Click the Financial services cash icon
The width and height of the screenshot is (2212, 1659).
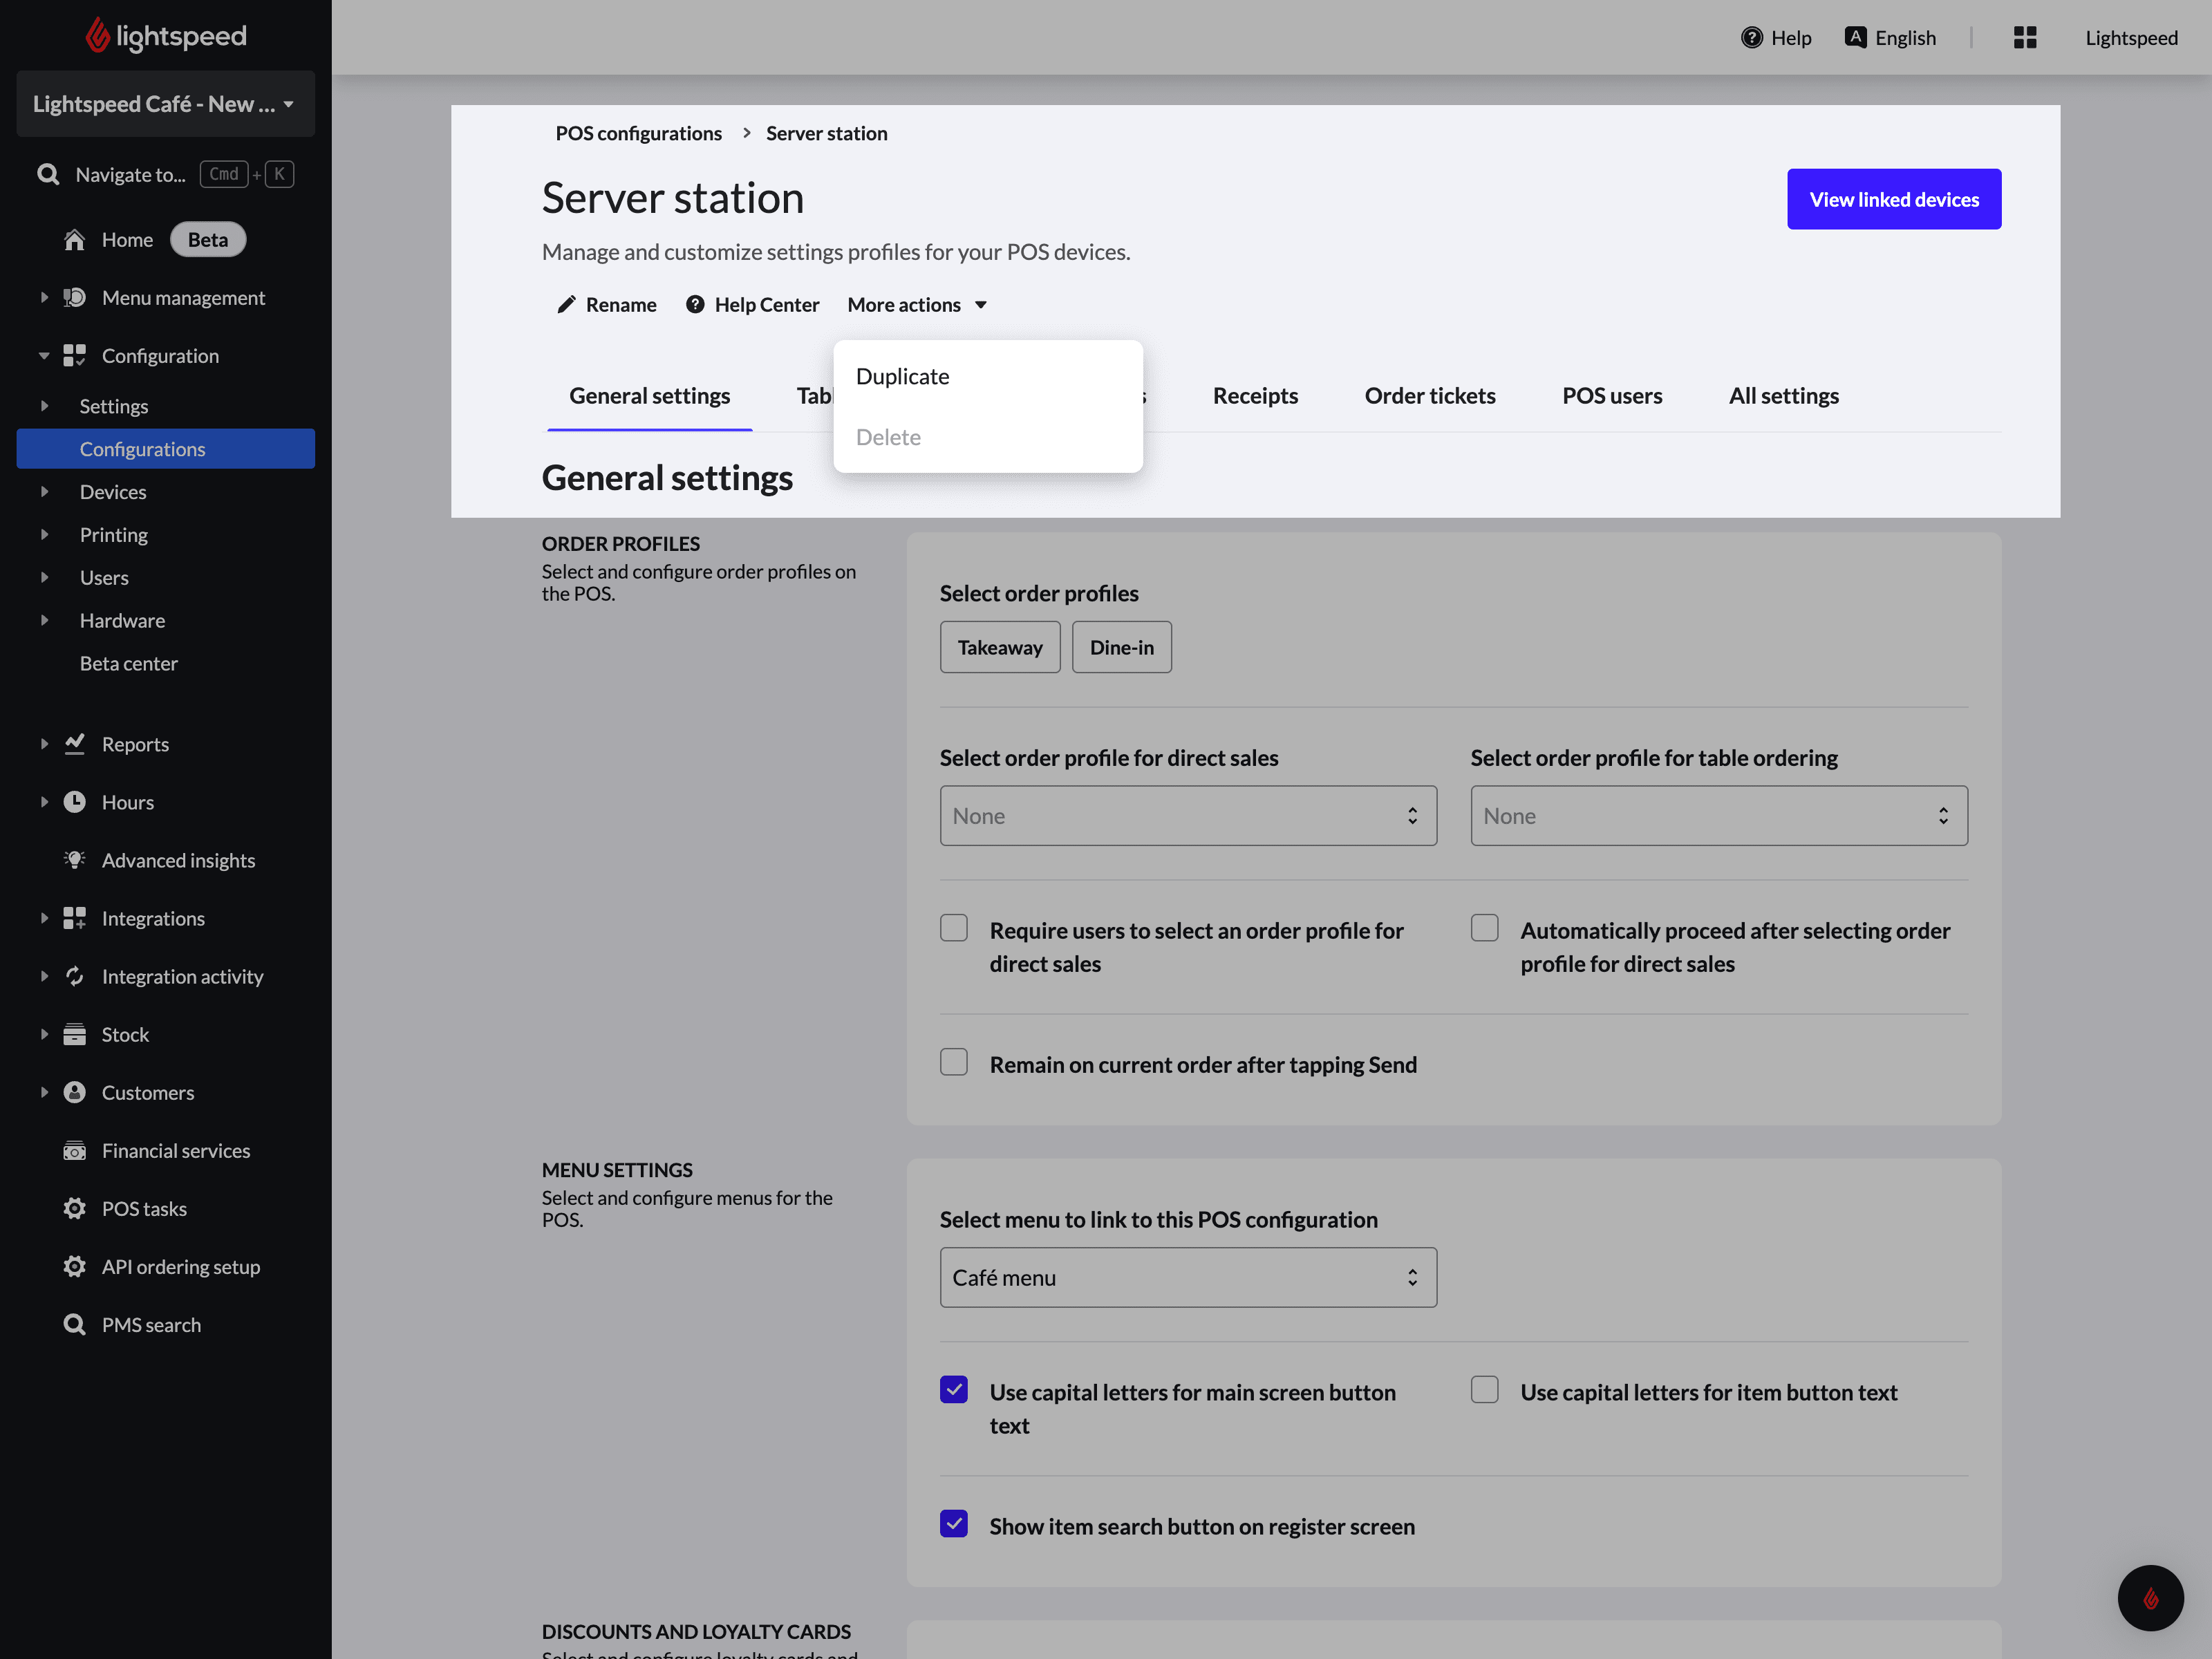(x=75, y=1150)
